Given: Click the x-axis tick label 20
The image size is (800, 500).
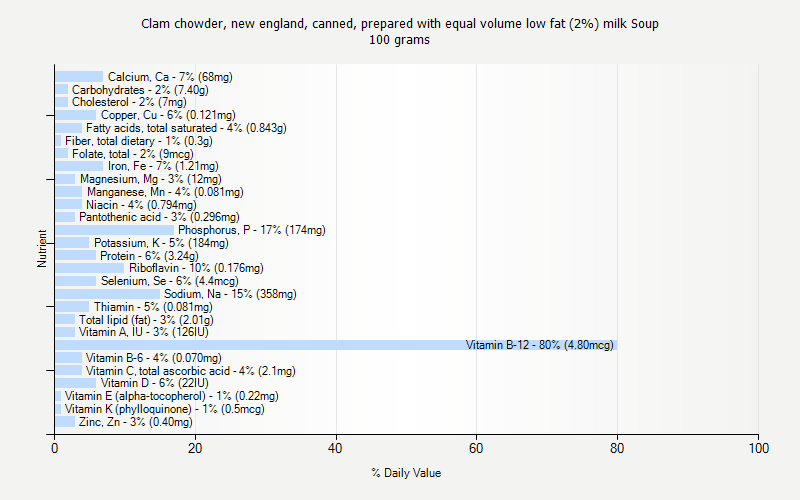Looking at the screenshot, I should pos(195,448).
